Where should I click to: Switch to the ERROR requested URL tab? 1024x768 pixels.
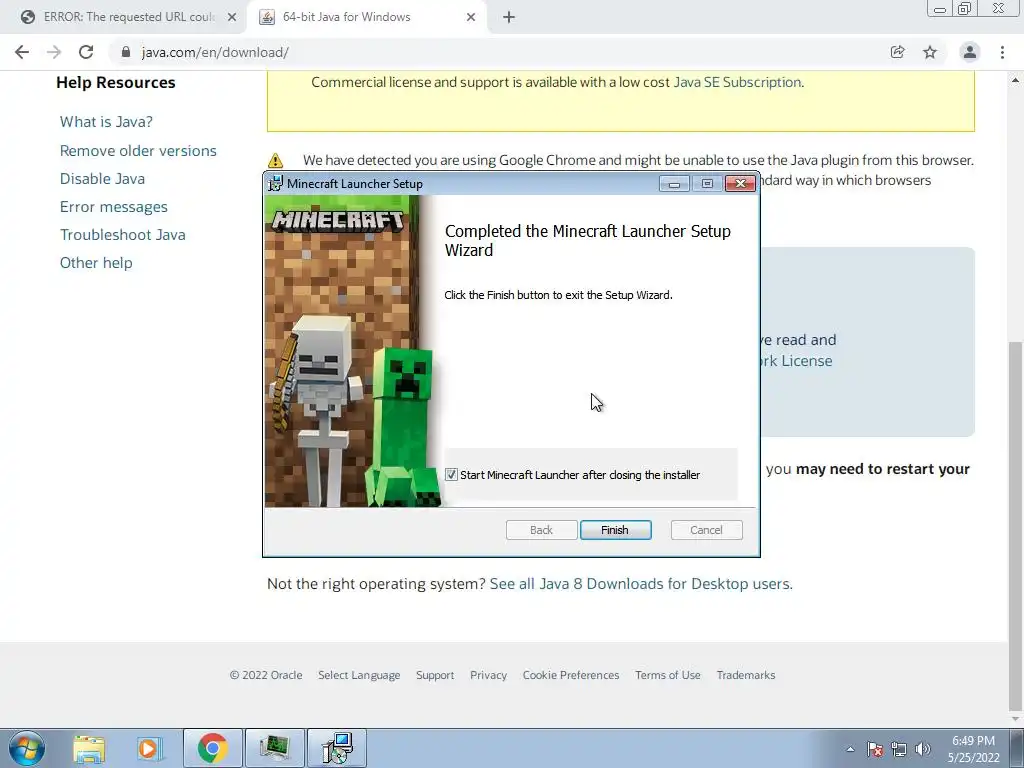click(129, 18)
